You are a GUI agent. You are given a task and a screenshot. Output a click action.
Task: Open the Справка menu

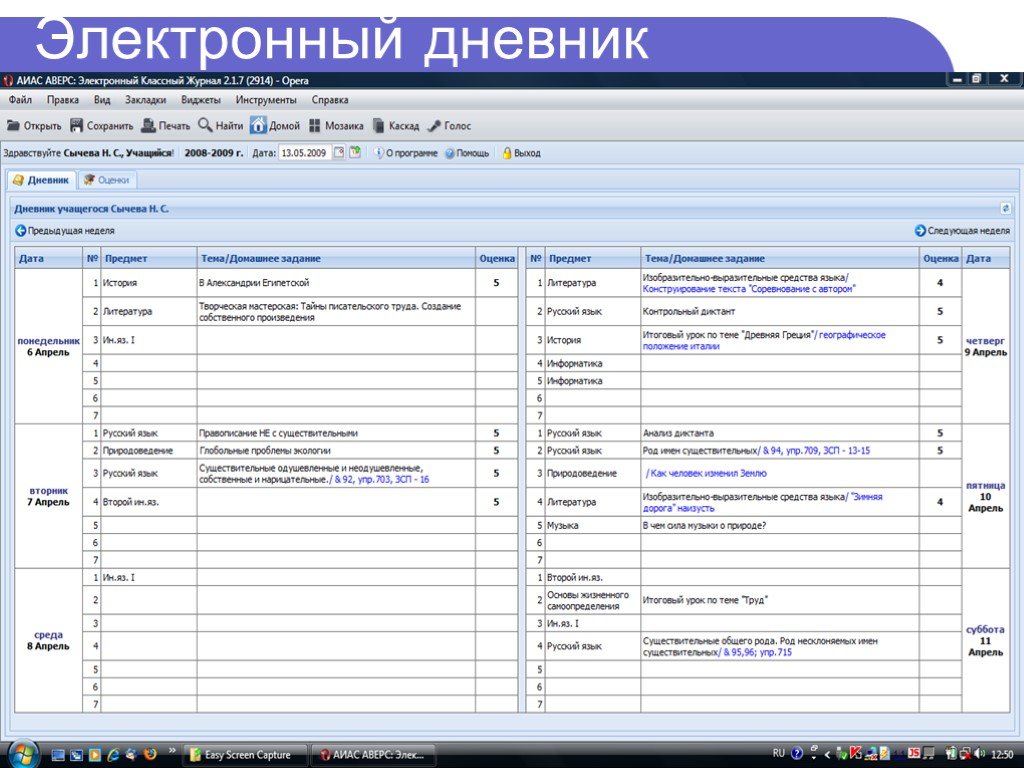click(x=330, y=100)
